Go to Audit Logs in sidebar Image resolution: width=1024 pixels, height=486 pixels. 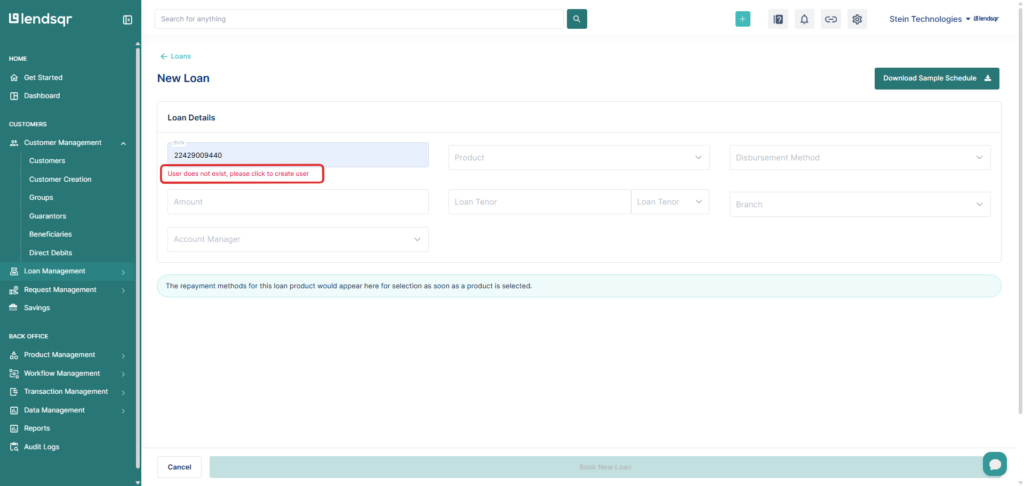41,447
